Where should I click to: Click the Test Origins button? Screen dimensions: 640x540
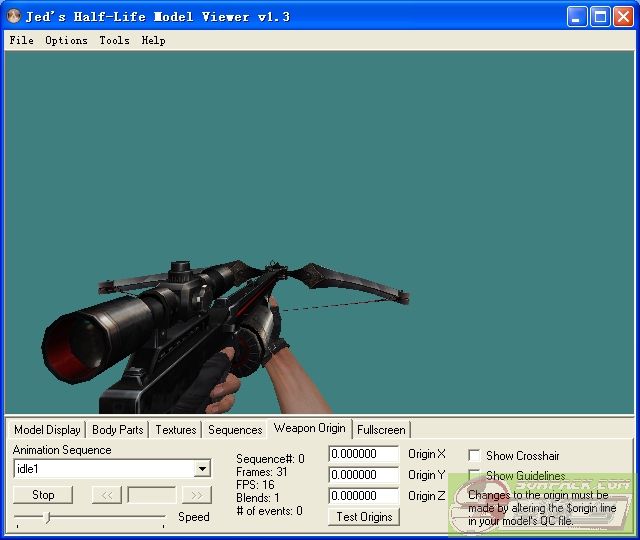[x=364, y=517]
